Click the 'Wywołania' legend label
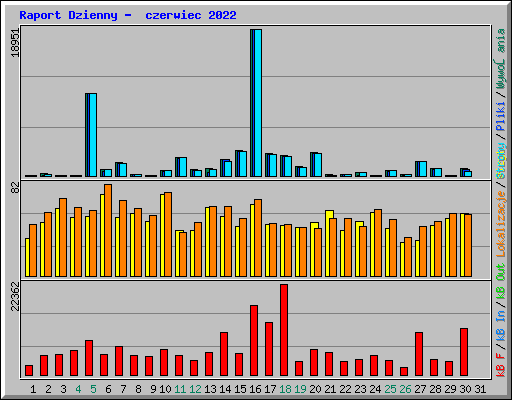The height and width of the screenshot is (400, 512). [x=501, y=59]
